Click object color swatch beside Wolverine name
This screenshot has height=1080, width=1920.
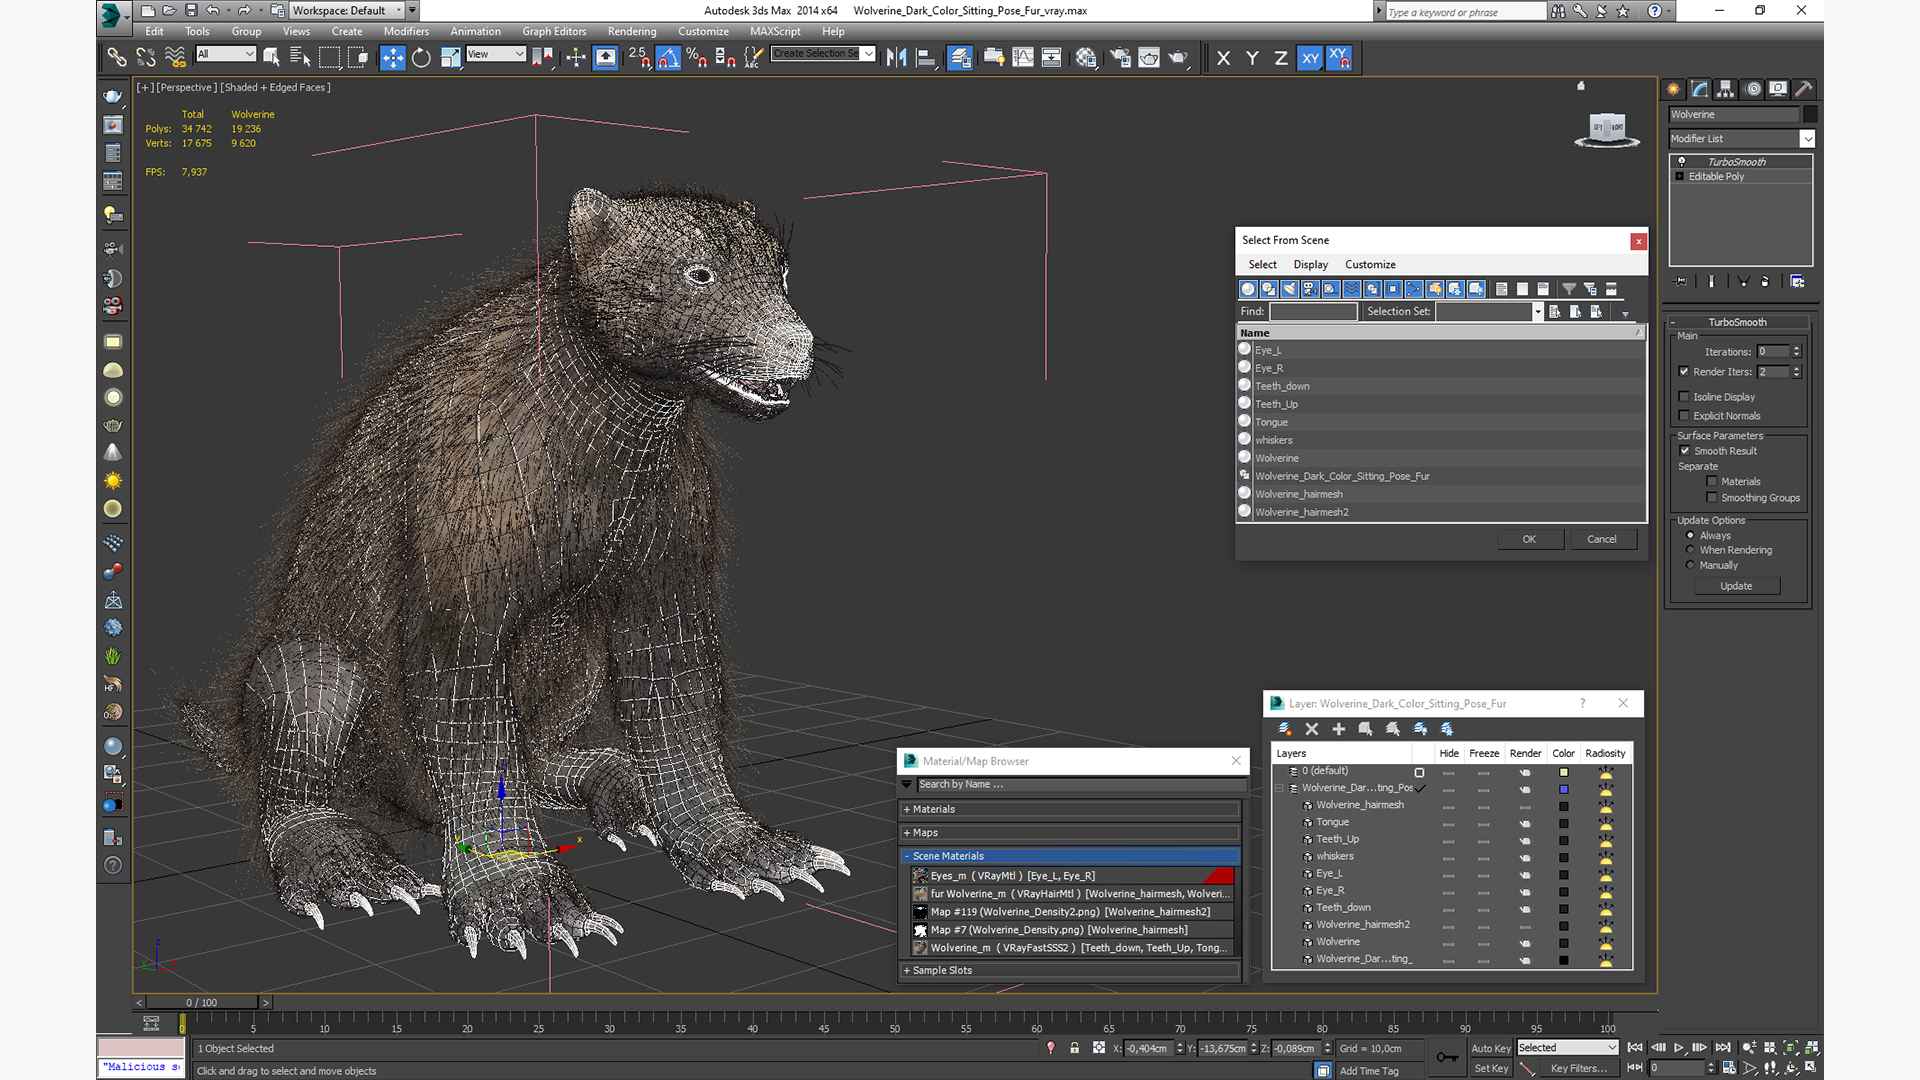[x=1810, y=115]
